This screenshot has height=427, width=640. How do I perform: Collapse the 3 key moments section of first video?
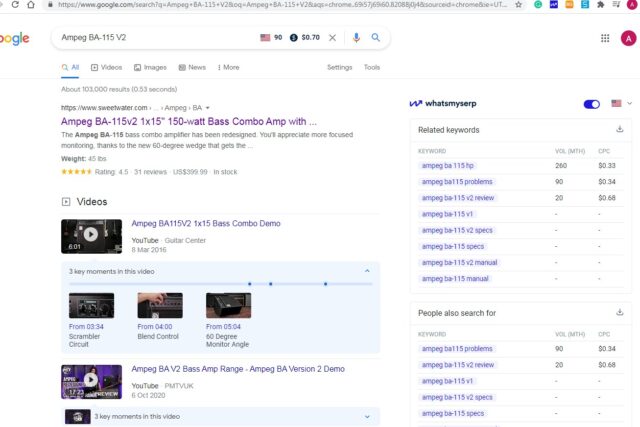pos(367,271)
